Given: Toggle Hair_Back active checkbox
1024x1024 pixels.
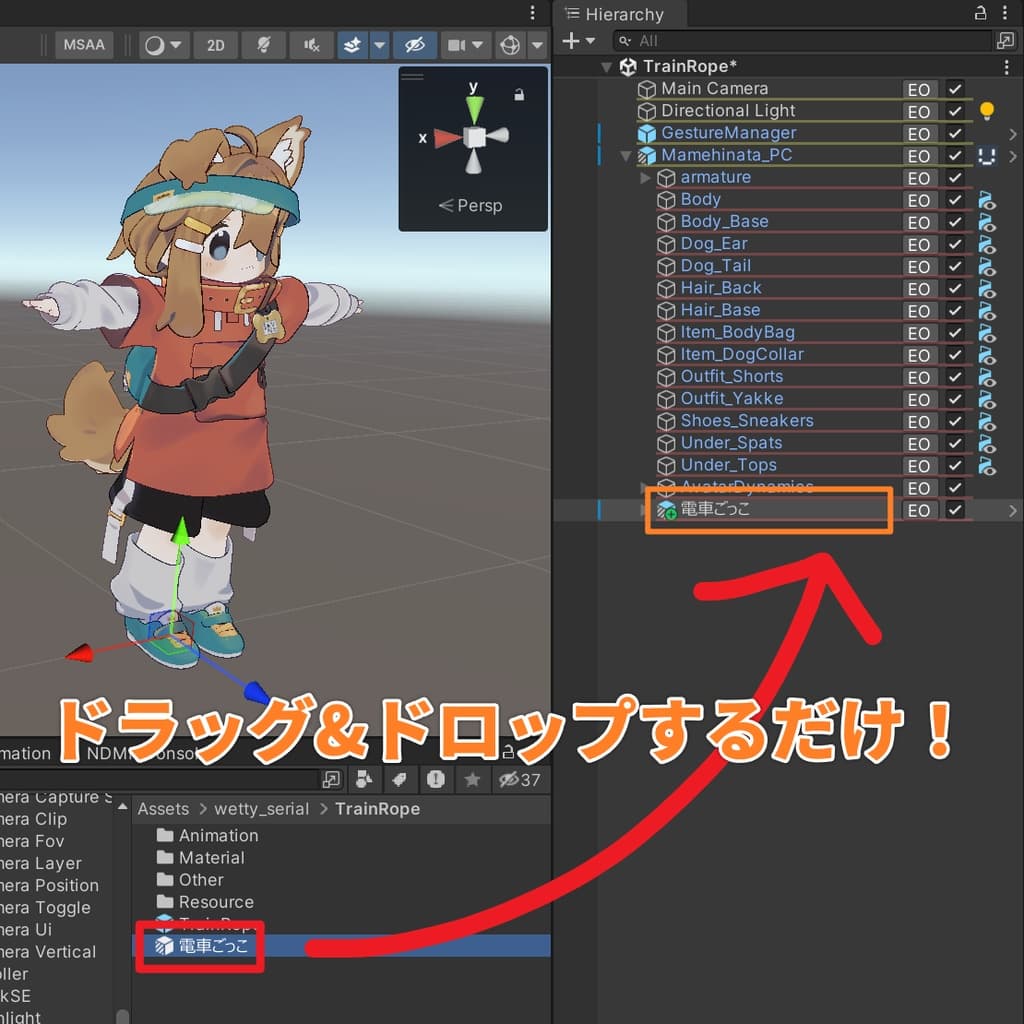Looking at the screenshot, I should pyautogui.click(x=955, y=289).
